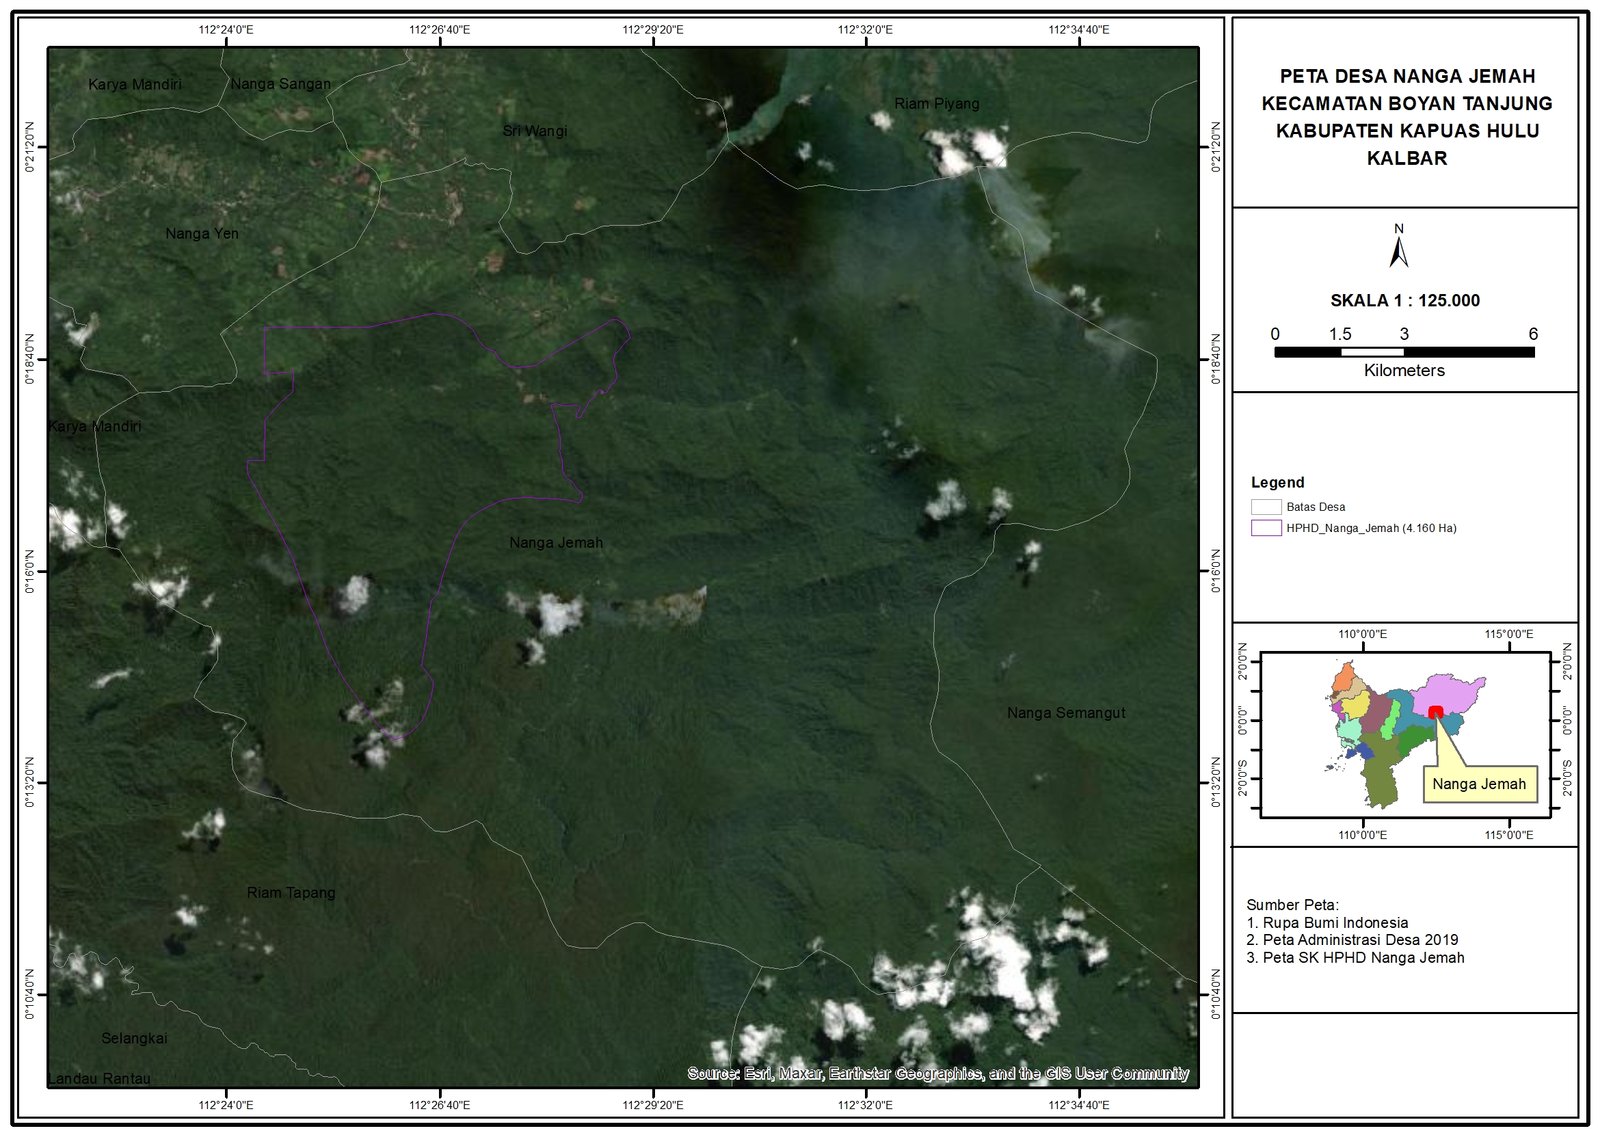Click the yellow Nanga Jemah callout label

click(x=1479, y=784)
